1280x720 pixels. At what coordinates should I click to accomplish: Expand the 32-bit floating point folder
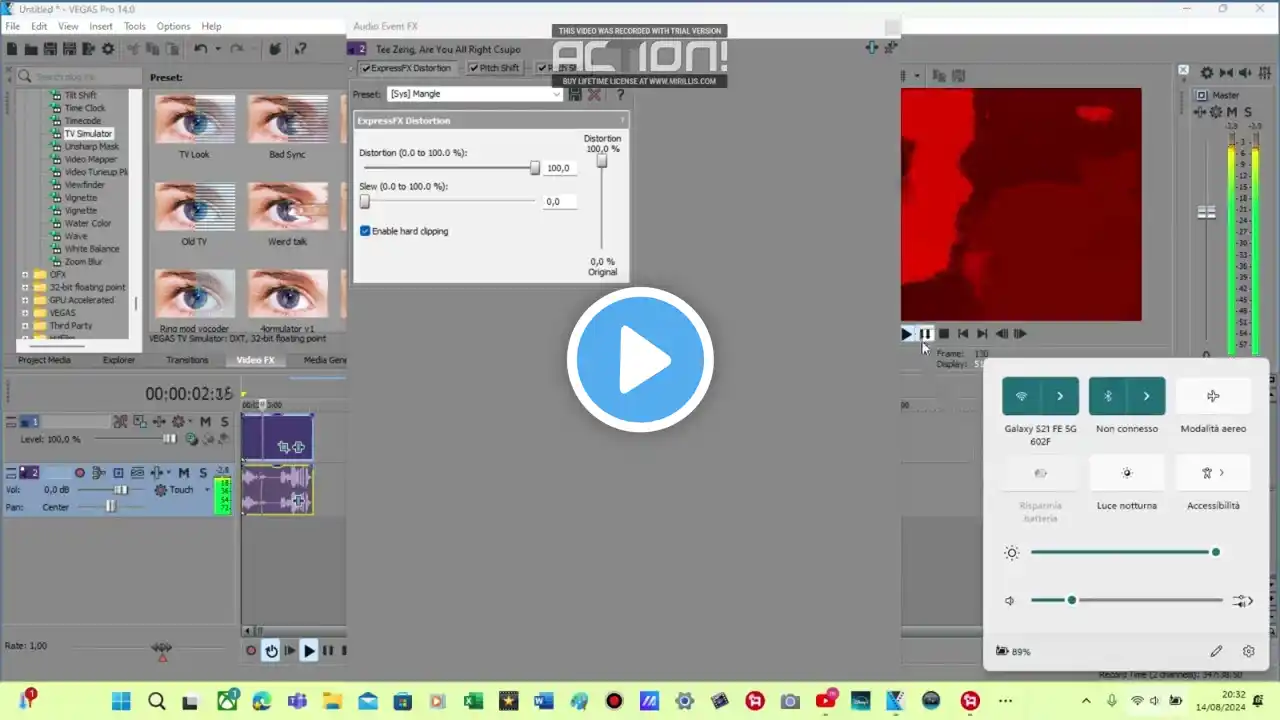click(25, 287)
